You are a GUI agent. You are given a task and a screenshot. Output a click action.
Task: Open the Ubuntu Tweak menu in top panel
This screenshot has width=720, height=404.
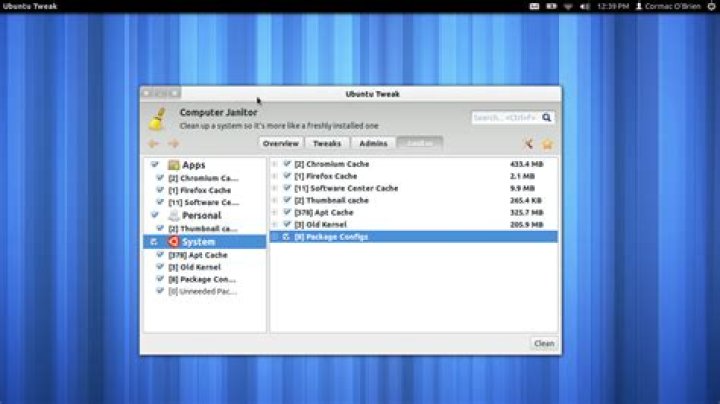(30, 6)
